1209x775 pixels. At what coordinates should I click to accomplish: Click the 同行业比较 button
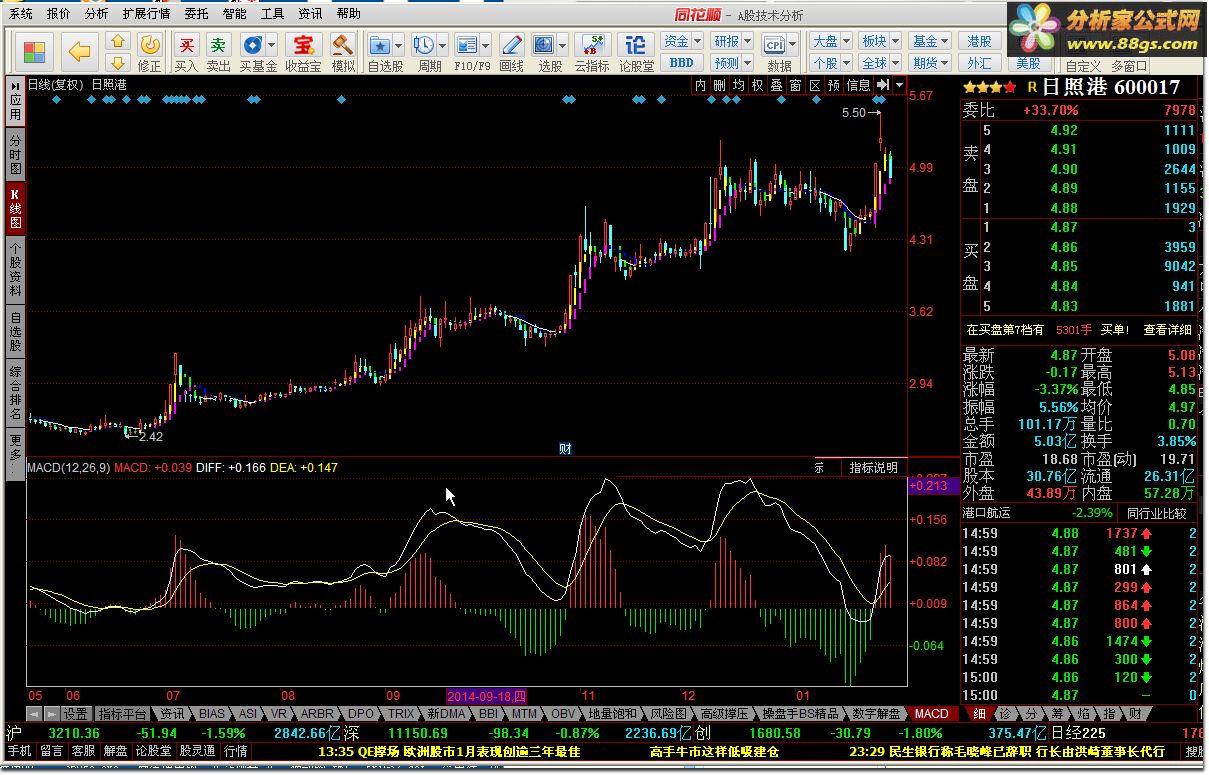pyautogui.click(x=1155, y=513)
